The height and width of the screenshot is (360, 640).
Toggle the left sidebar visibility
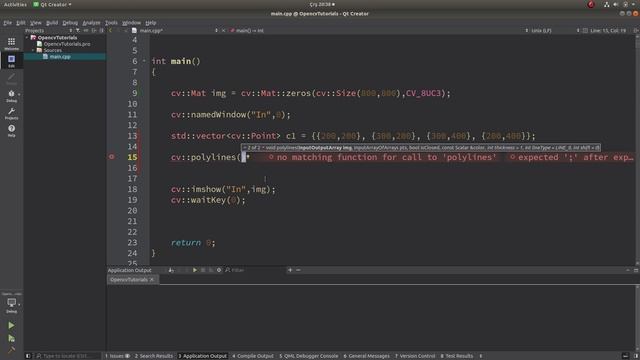click(x=28, y=356)
